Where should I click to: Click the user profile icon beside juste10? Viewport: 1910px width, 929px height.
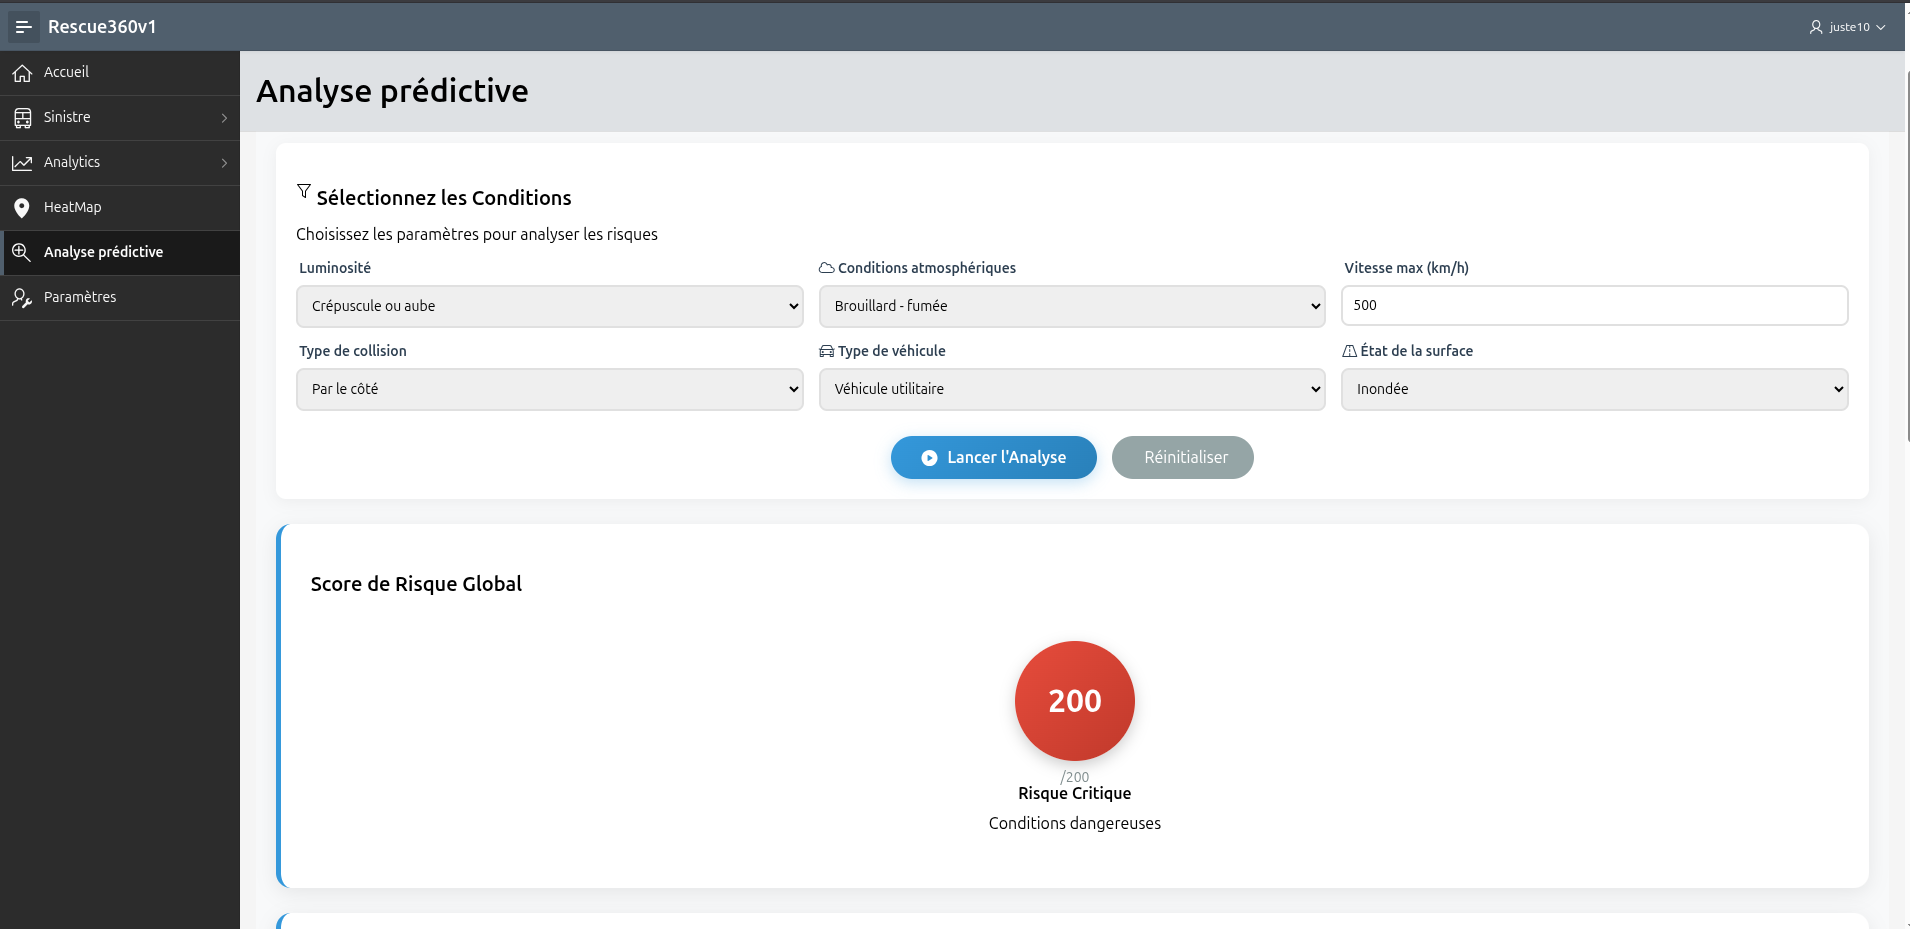coord(1816,27)
